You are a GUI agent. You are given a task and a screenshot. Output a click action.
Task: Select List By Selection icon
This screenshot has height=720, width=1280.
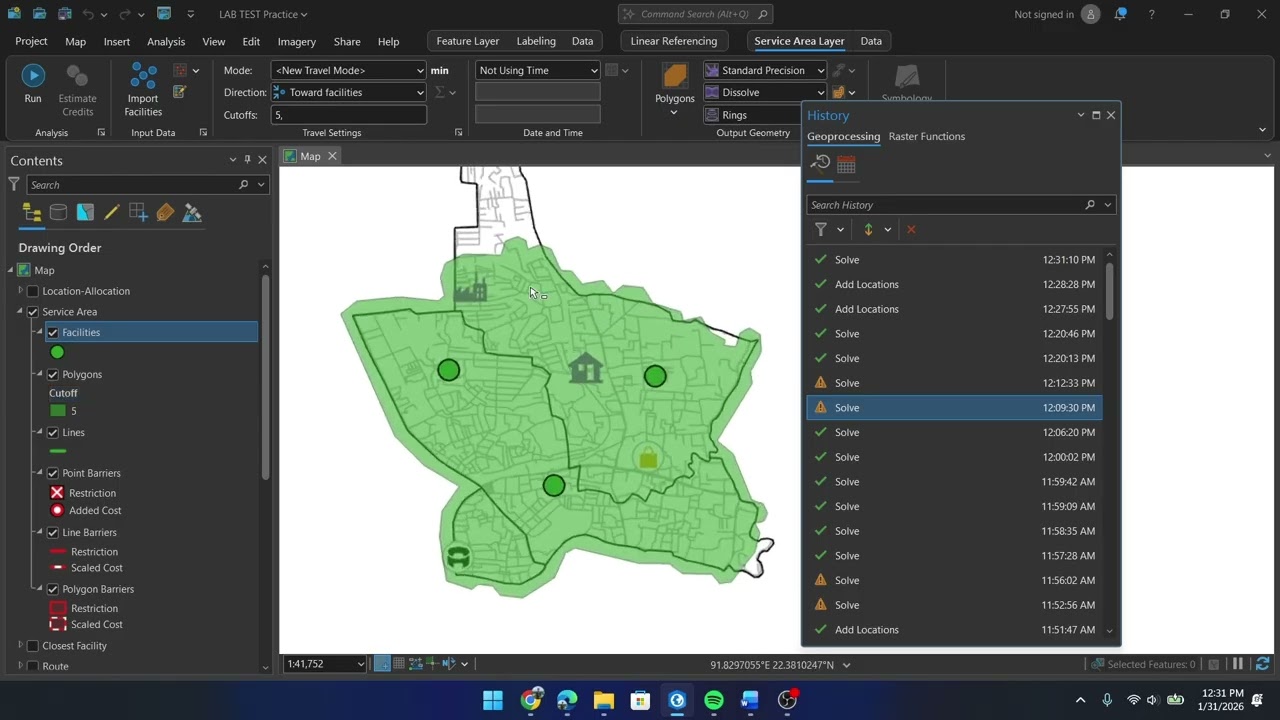tap(85, 212)
